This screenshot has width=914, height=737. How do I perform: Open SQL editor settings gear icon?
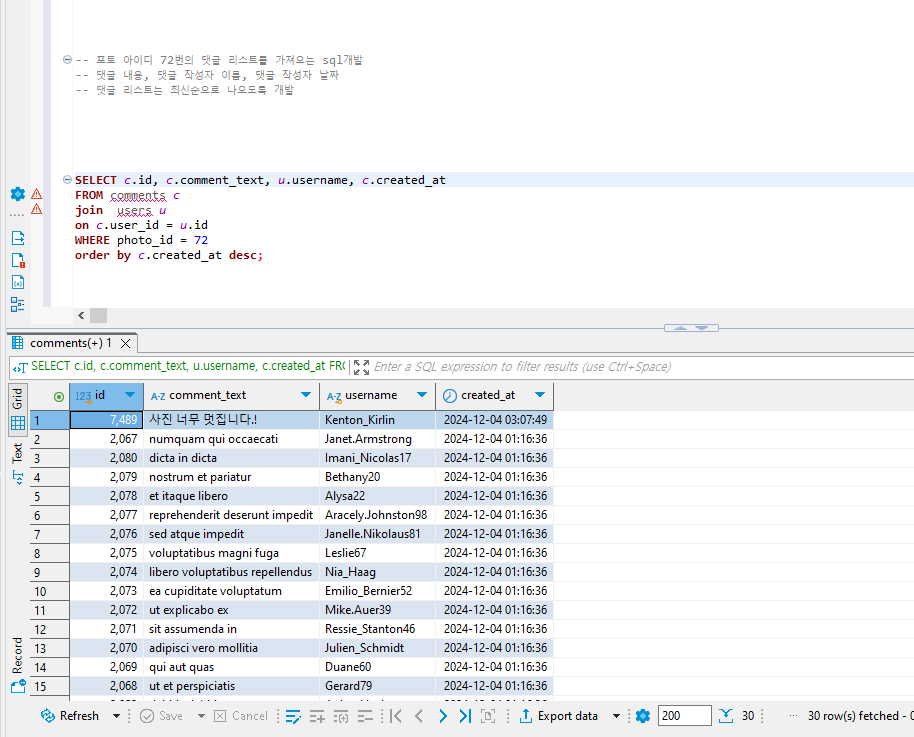(x=17, y=194)
